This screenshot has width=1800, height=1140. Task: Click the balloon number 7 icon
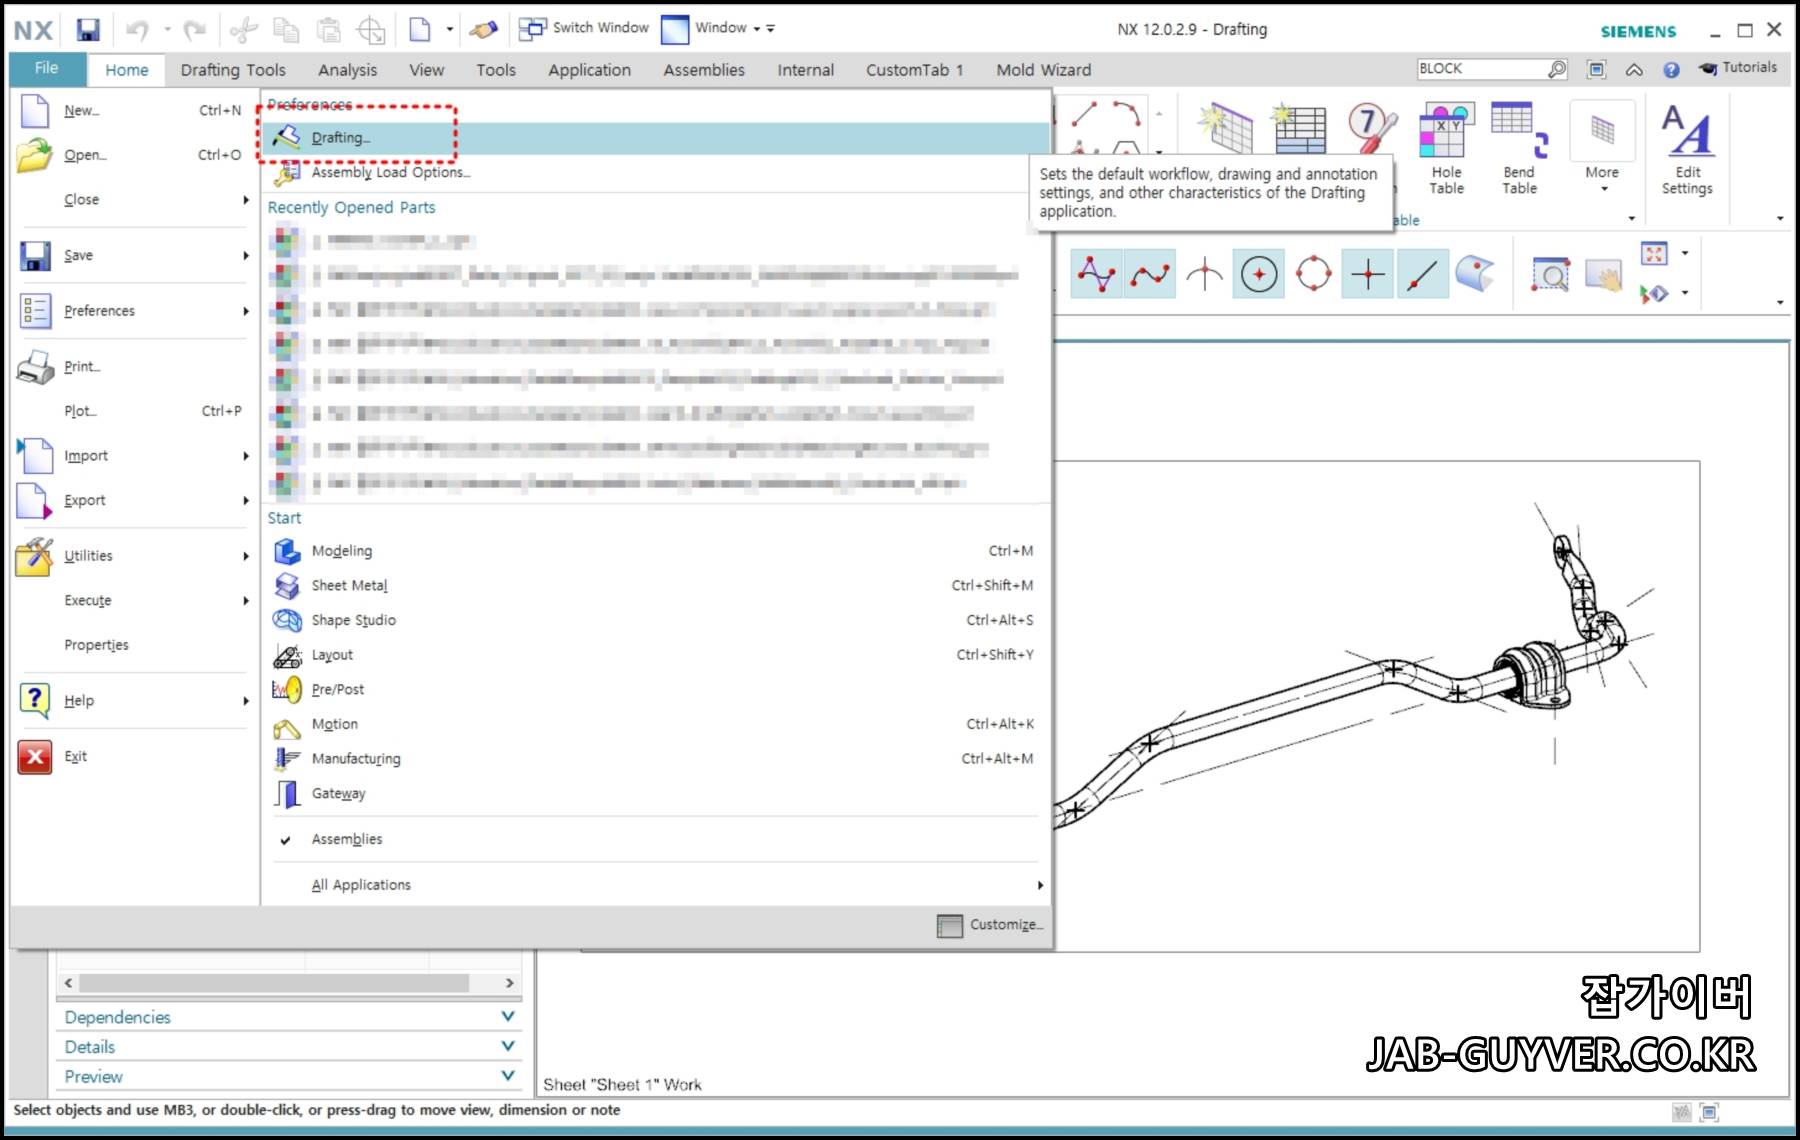[1371, 128]
